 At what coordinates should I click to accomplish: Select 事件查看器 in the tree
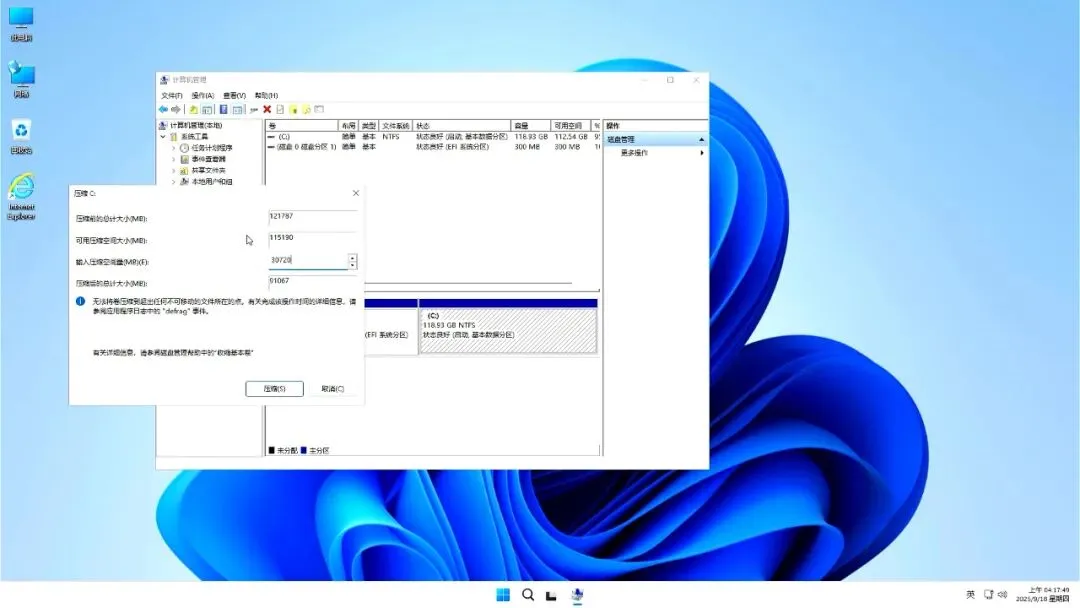tap(208, 159)
